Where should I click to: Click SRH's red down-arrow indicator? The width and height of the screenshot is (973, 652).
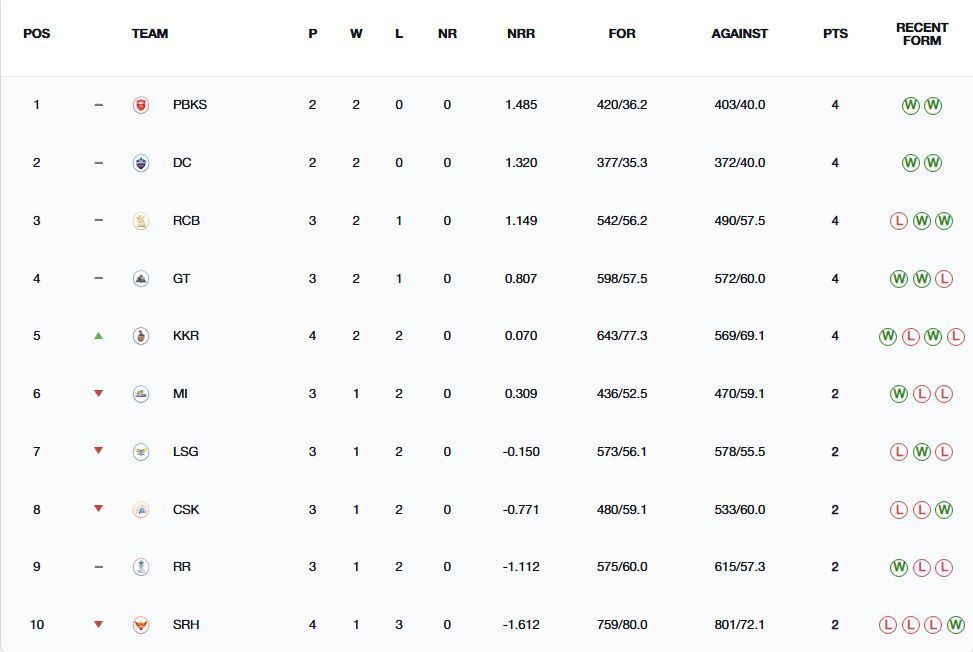98,625
